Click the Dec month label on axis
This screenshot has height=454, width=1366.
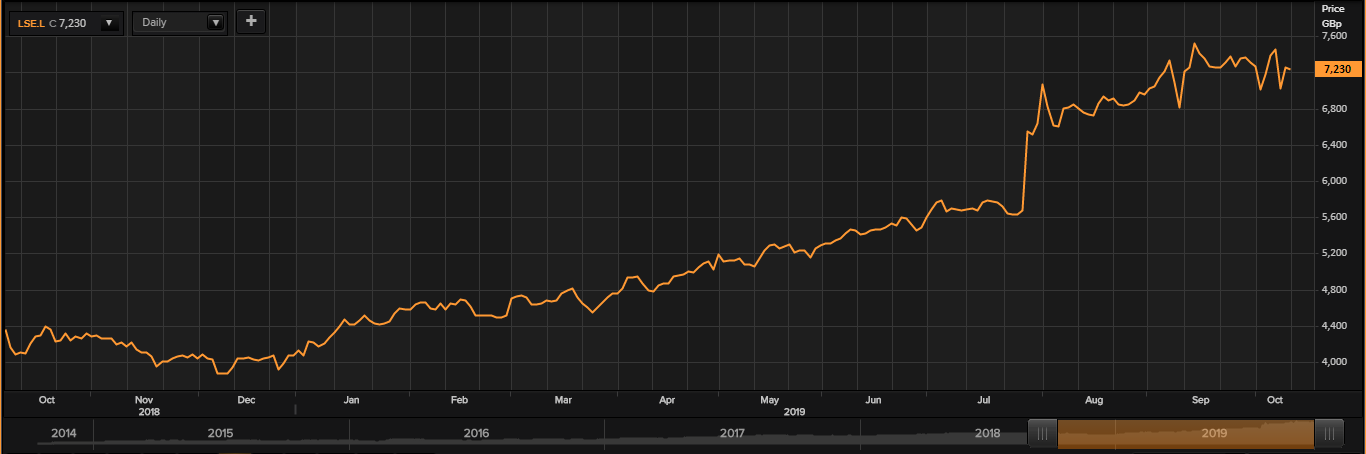(246, 400)
